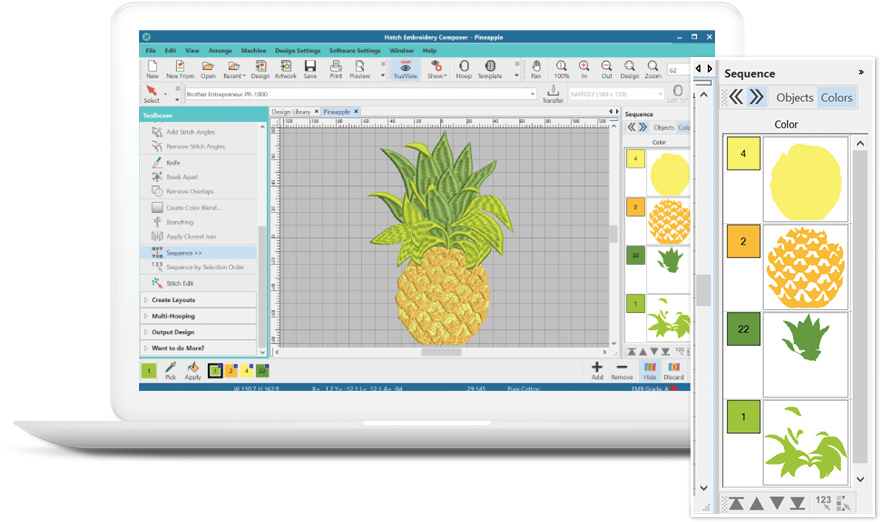Click the Transfer icon
The image size is (880, 522).
tap(553, 94)
